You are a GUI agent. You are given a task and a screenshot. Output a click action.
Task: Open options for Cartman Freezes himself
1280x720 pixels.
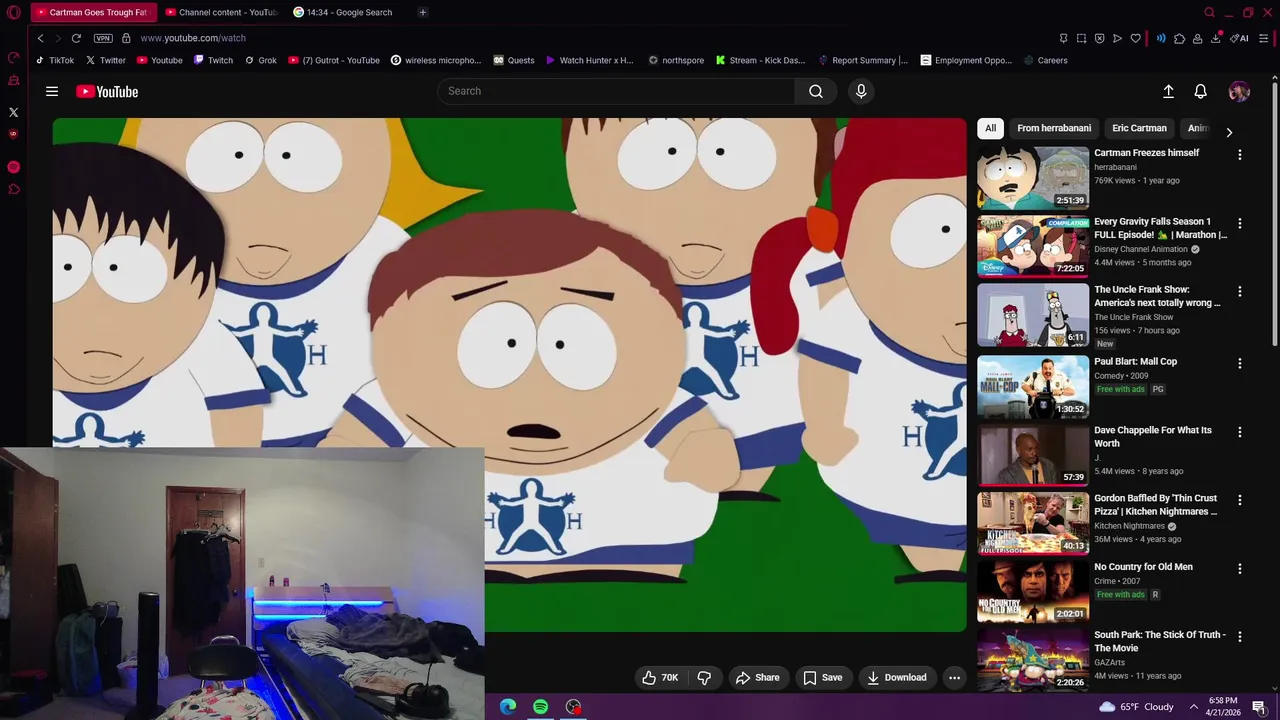click(x=1240, y=155)
